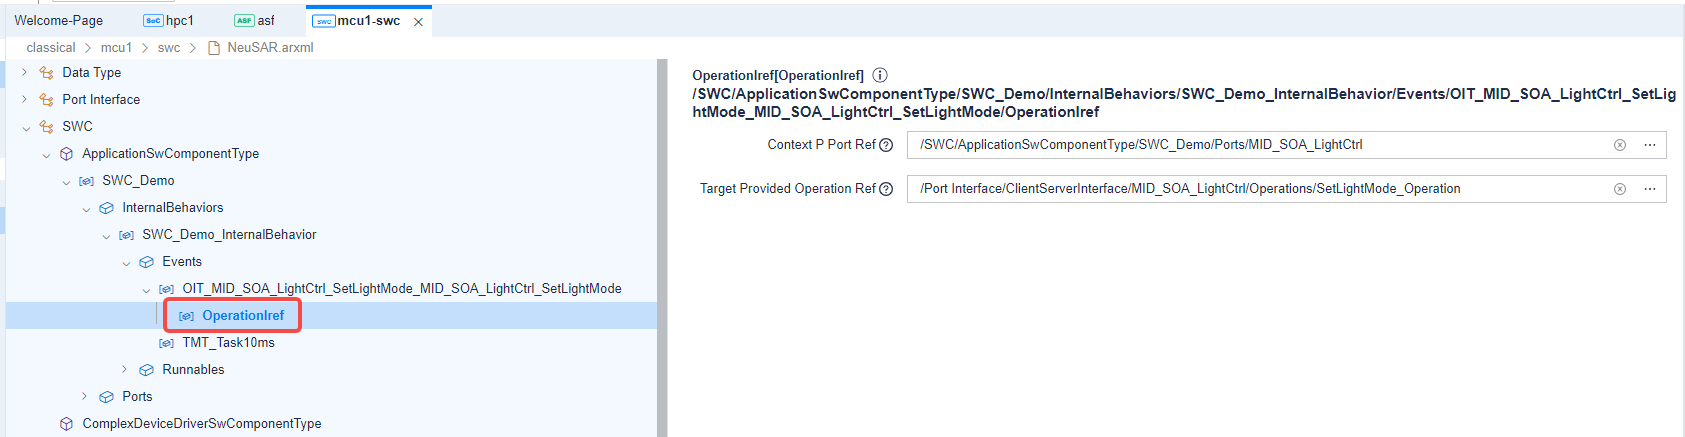The height and width of the screenshot is (437, 1685).
Task: Select TMT_Task10ms in the tree
Action: click(228, 342)
